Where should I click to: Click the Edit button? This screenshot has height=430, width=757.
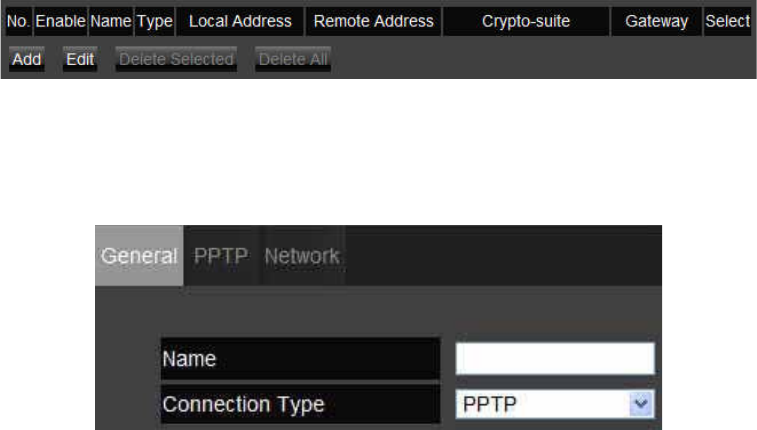(x=80, y=59)
